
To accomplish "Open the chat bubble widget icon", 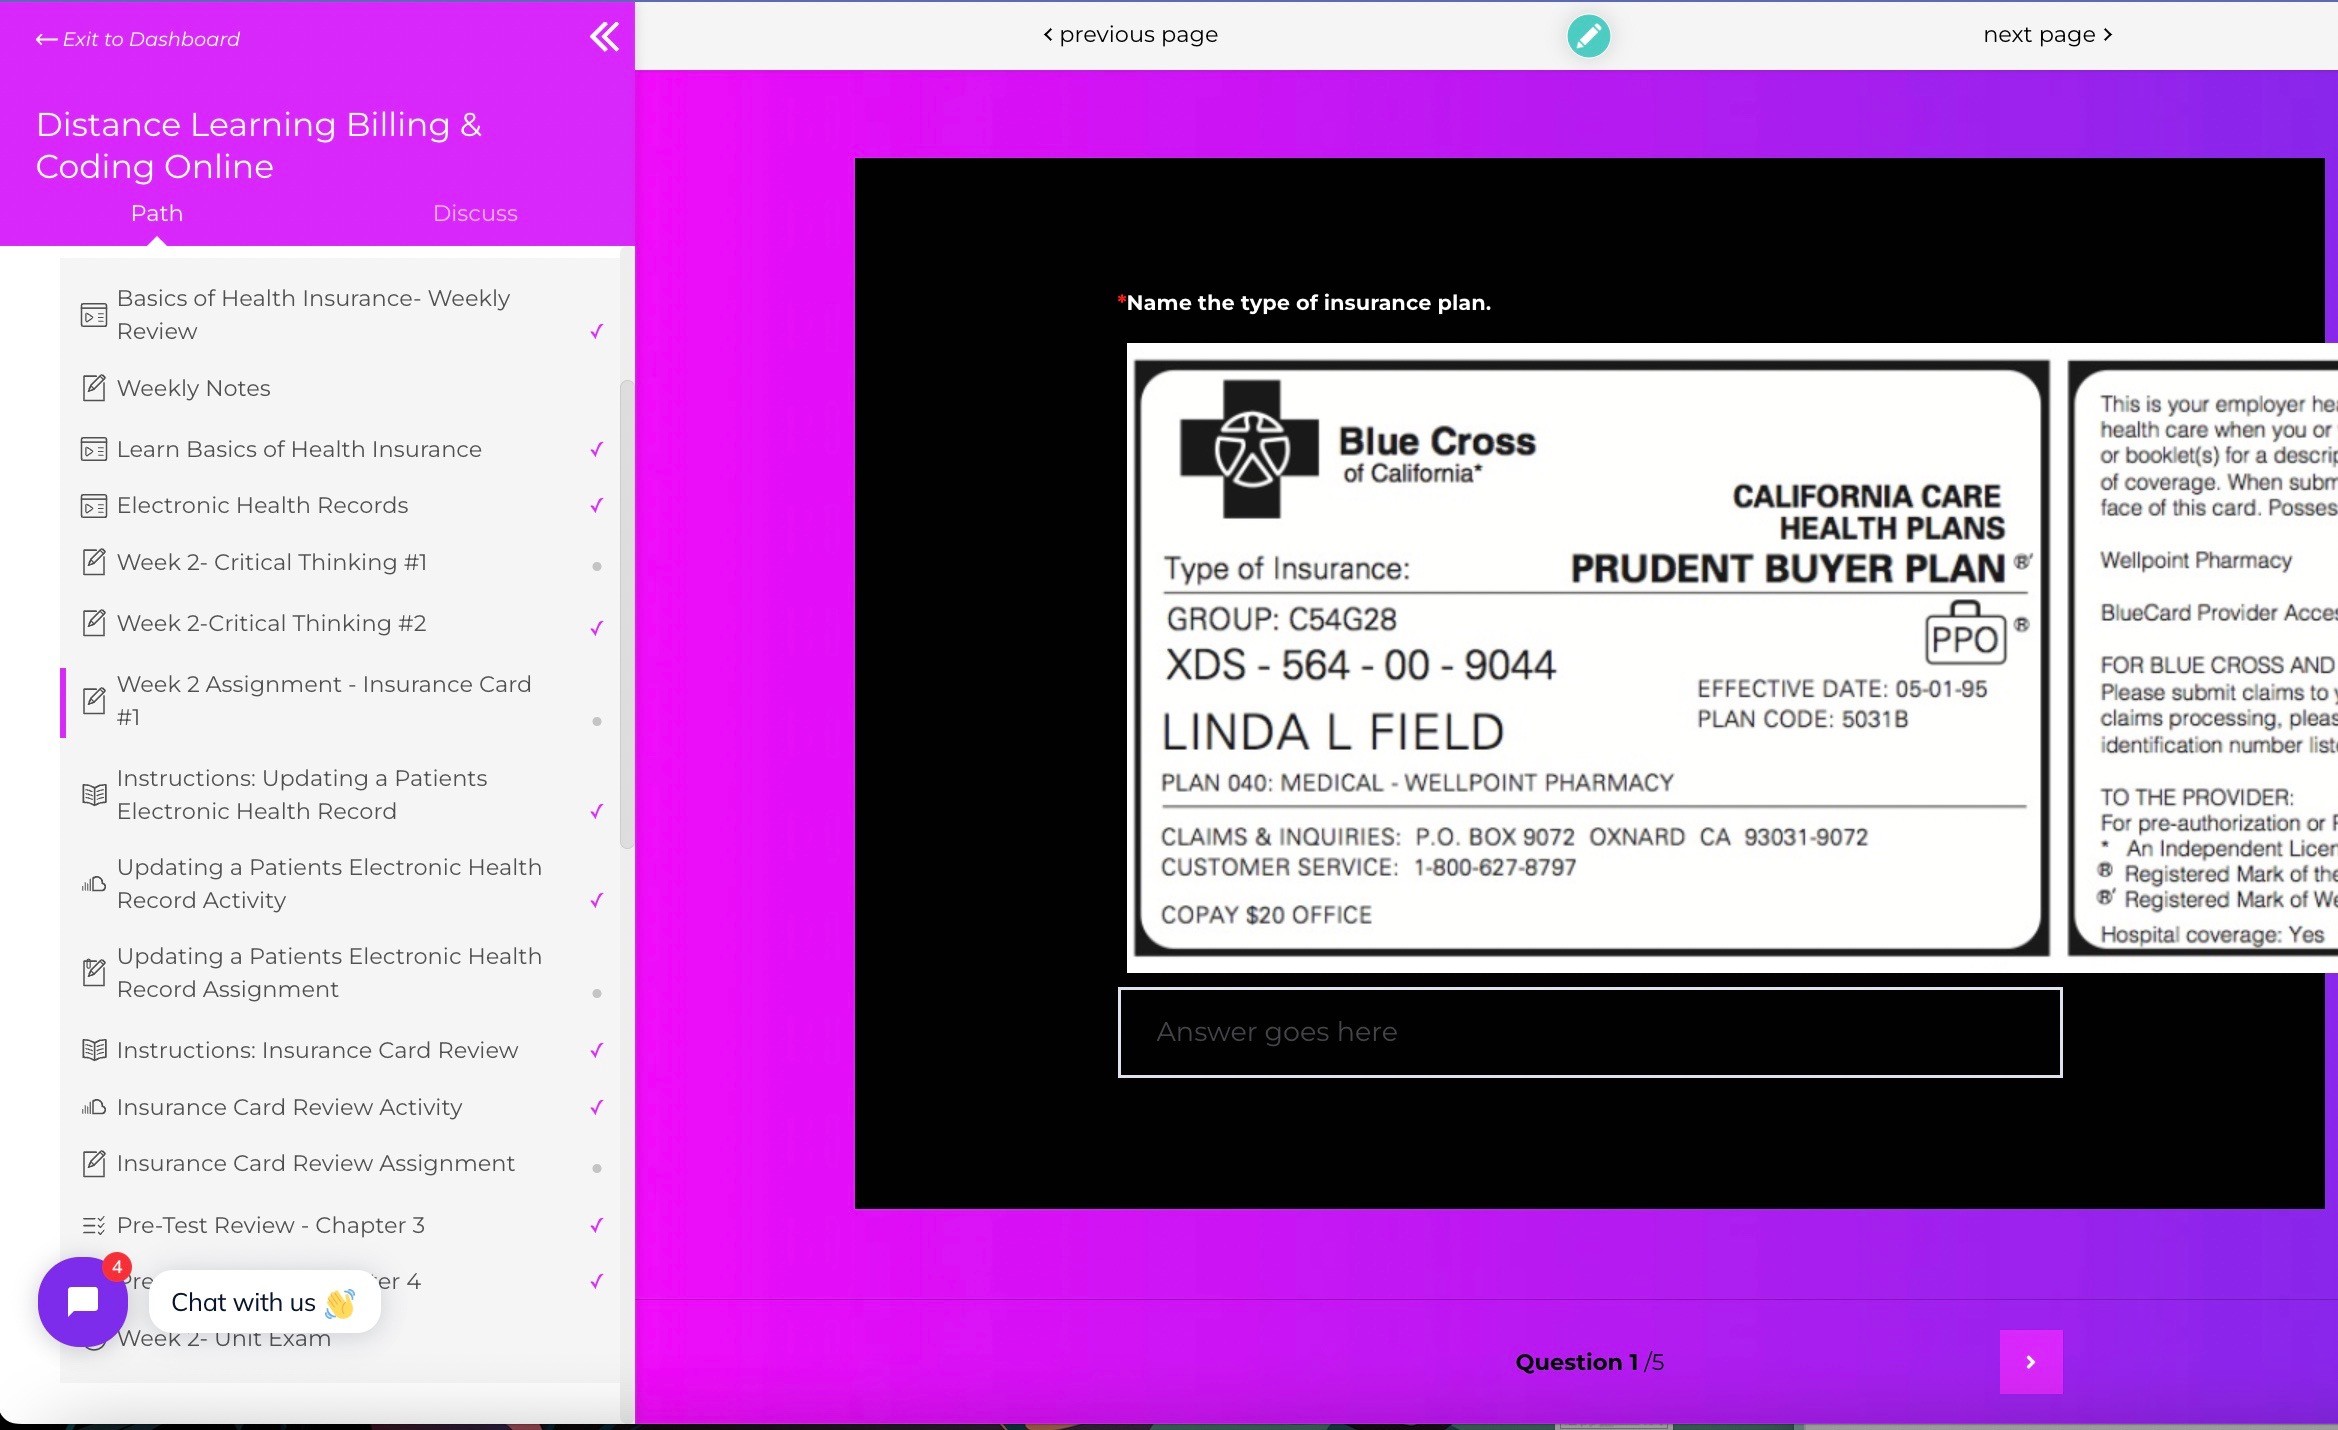I will click(x=82, y=1301).
